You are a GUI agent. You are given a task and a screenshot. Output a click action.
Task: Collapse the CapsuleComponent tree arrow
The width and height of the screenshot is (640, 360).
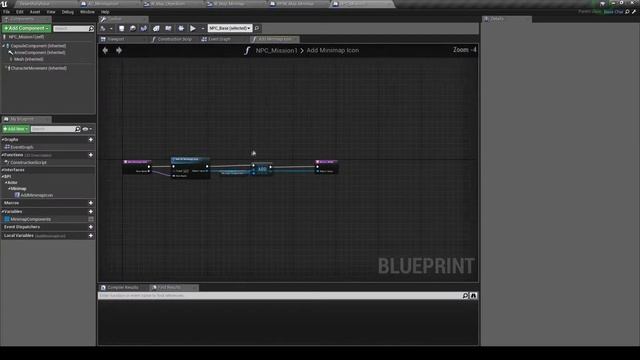pos(4,46)
